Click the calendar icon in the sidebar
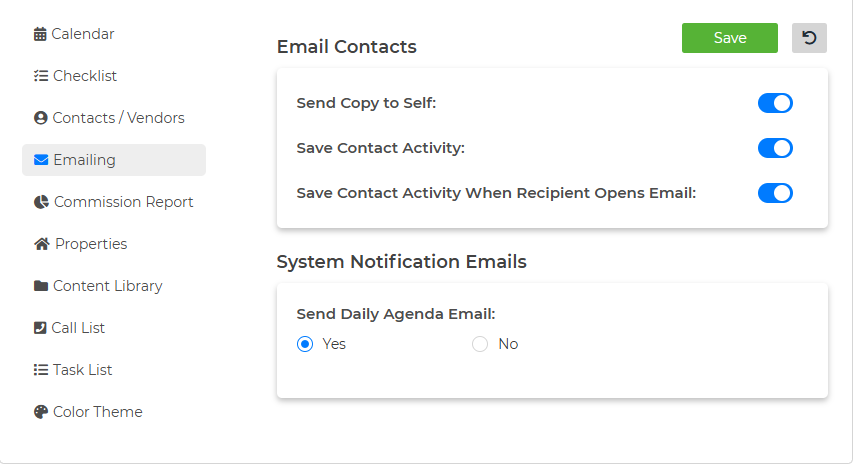This screenshot has height=473, width=857. [x=40, y=34]
